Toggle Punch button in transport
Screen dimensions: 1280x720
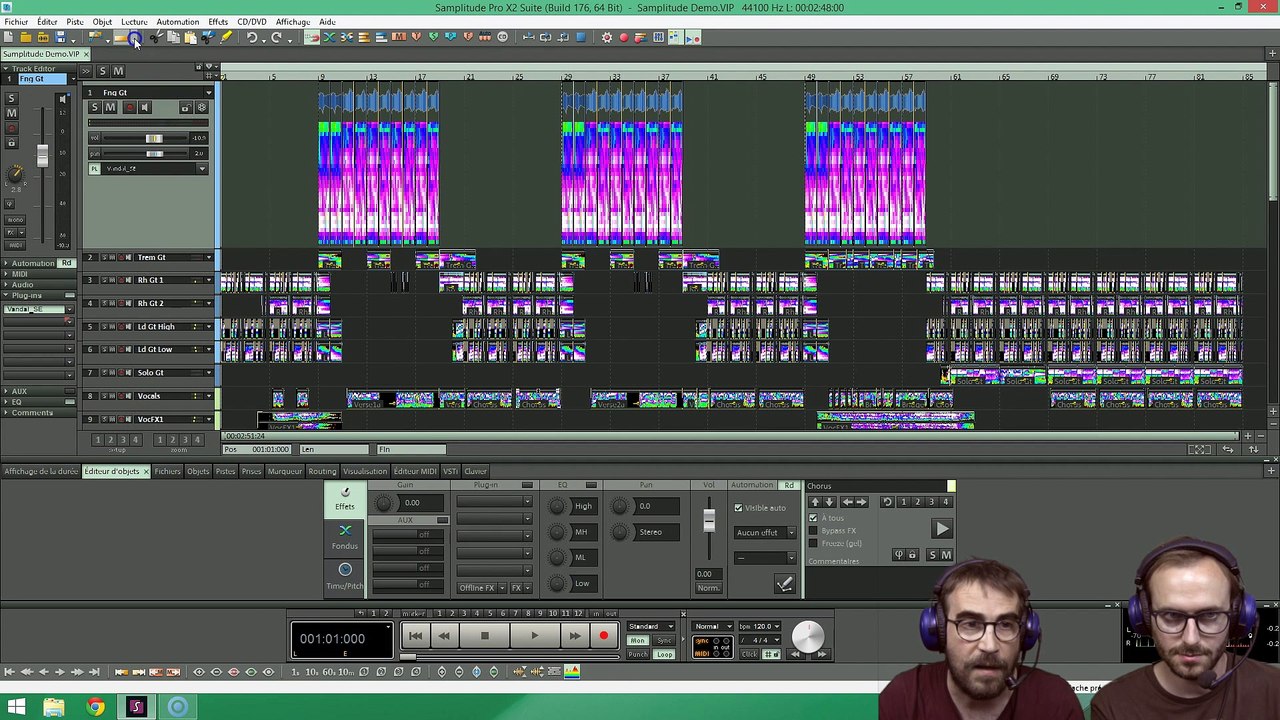(638, 654)
